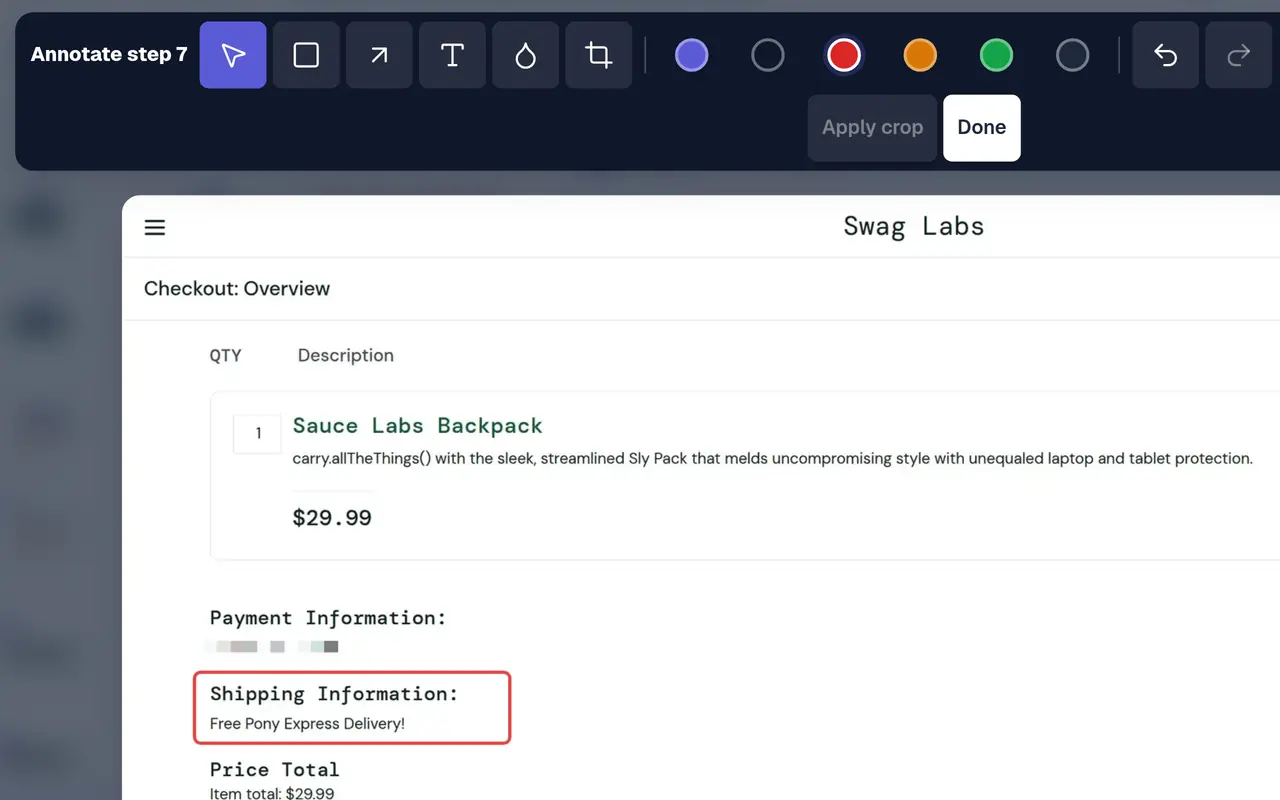Click the large $29.99 backpack price
1280x800 pixels.
pyautogui.click(x=332, y=518)
